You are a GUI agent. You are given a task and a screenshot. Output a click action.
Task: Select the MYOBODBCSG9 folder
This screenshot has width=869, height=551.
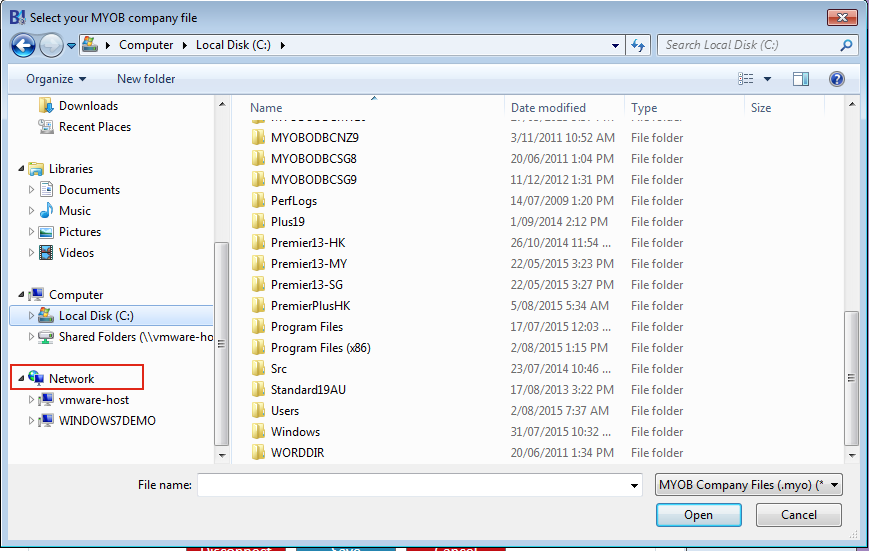click(x=314, y=180)
